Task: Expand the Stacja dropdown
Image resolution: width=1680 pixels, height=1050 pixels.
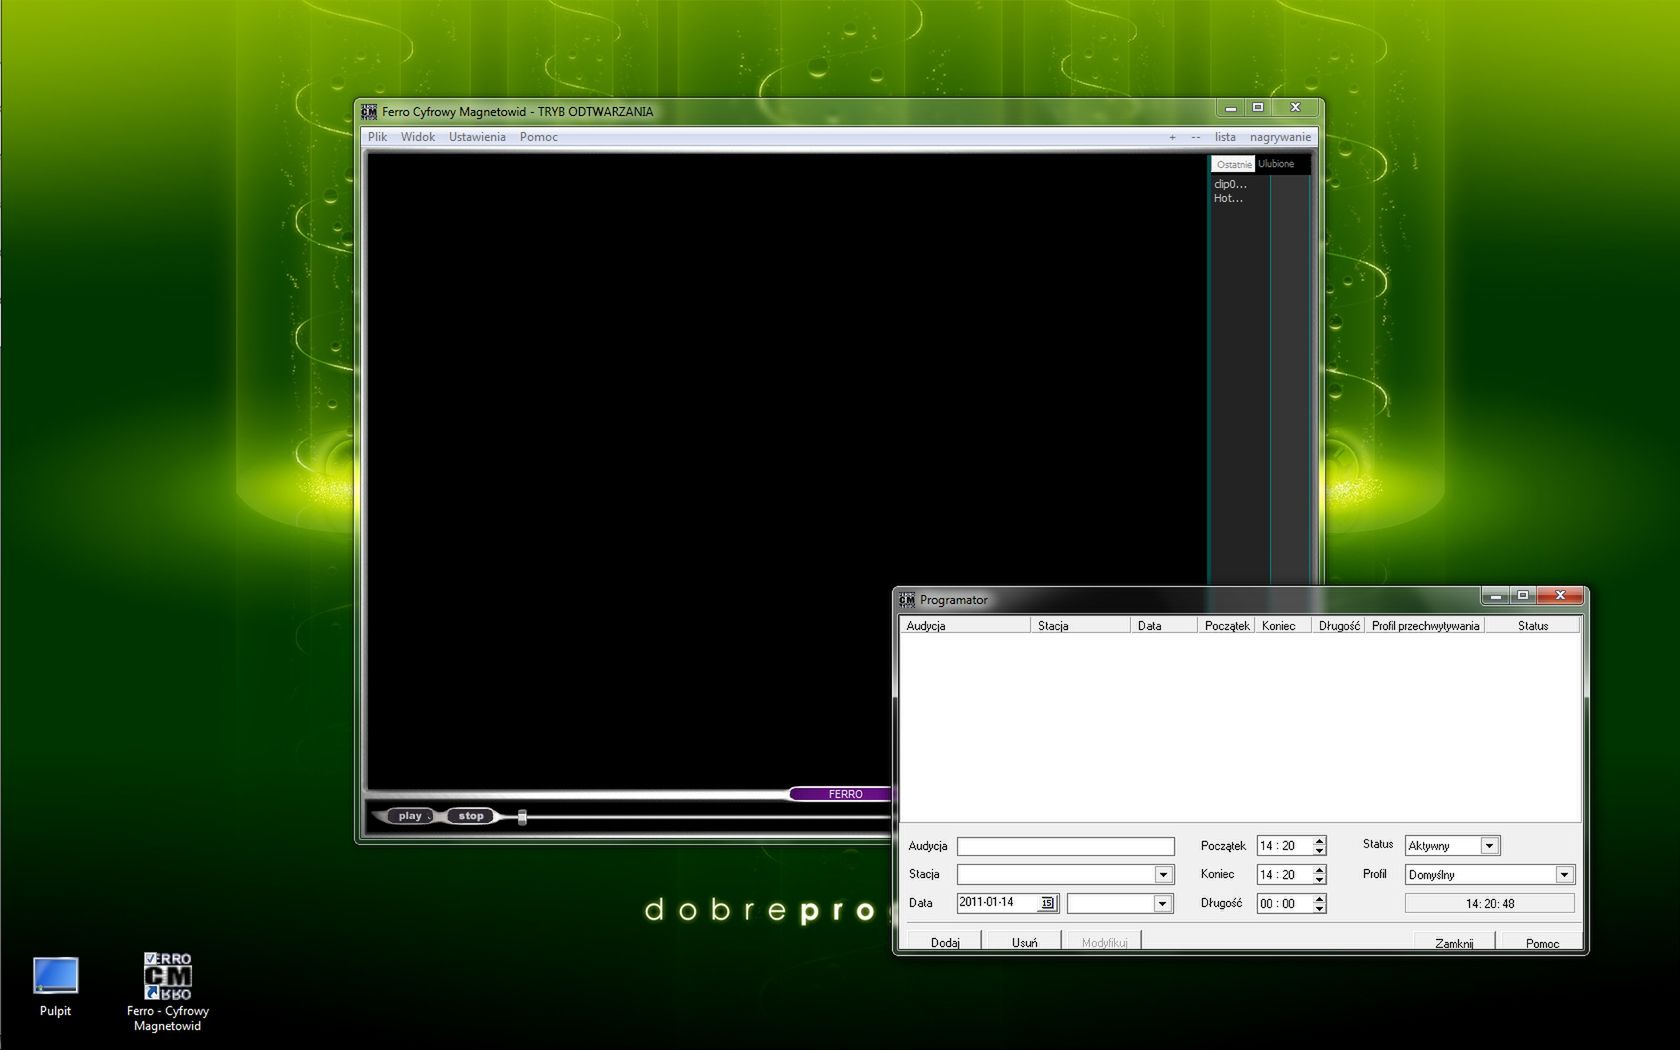Action: [1163, 875]
